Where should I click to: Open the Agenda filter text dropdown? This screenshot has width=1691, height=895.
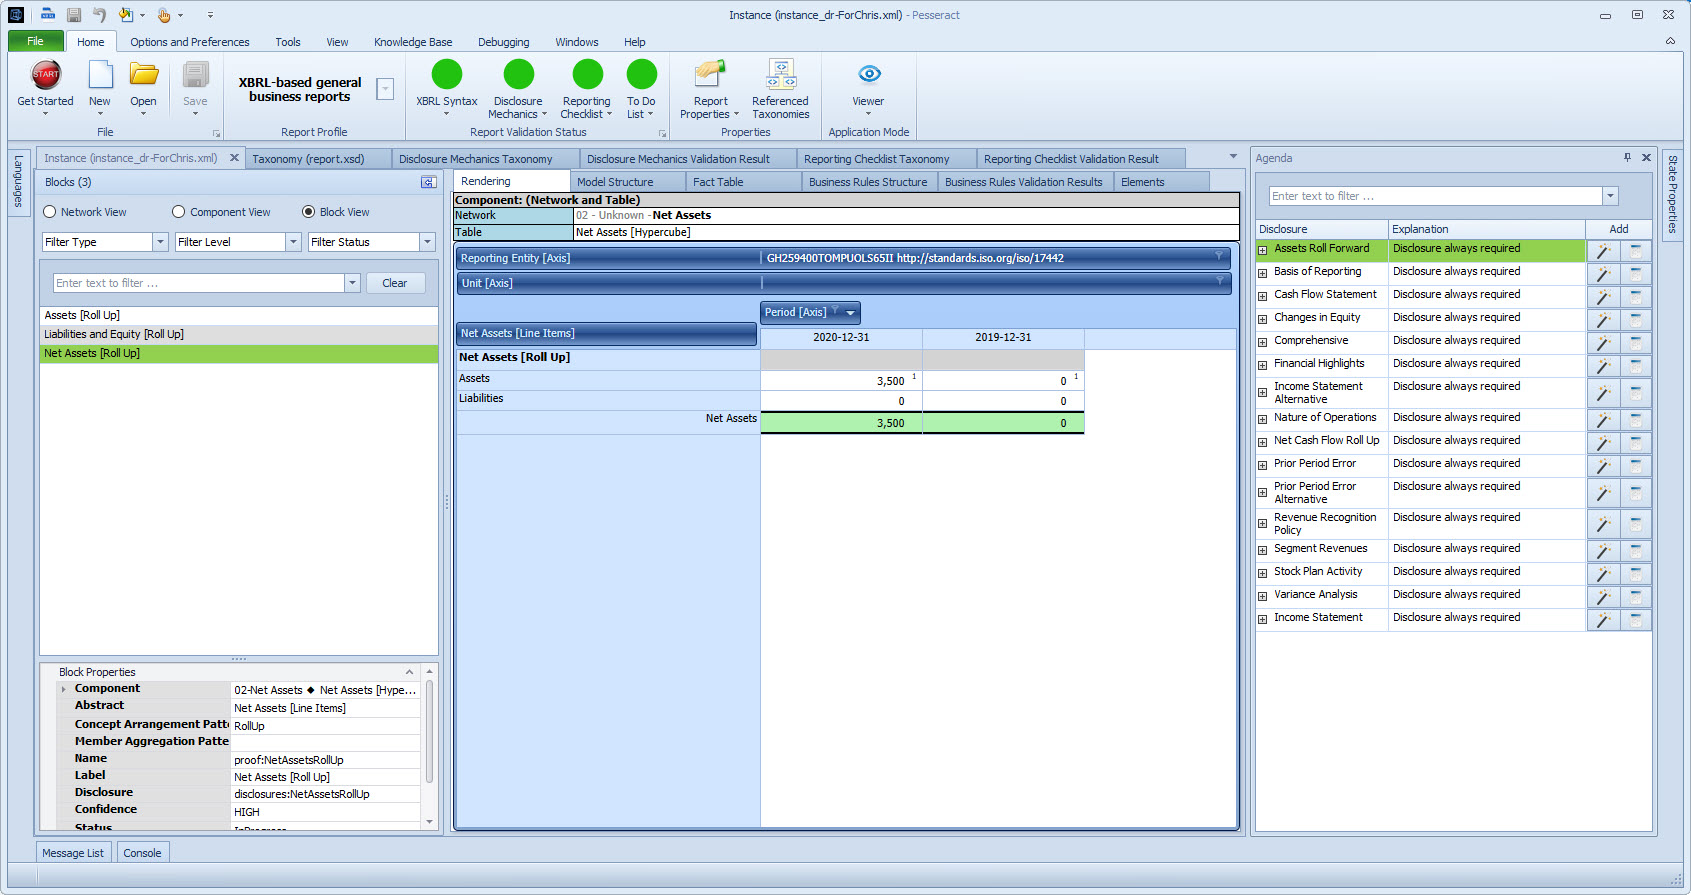click(x=1610, y=196)
